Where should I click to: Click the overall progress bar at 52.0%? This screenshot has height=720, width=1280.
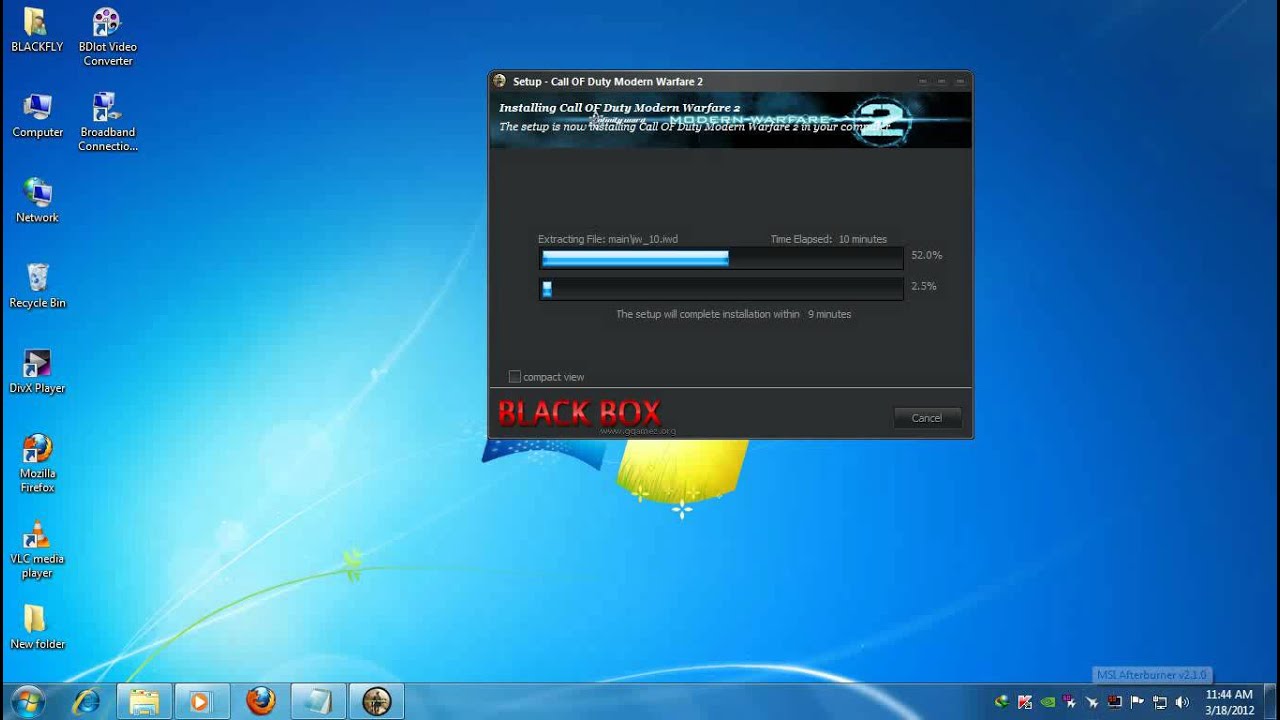721,258
